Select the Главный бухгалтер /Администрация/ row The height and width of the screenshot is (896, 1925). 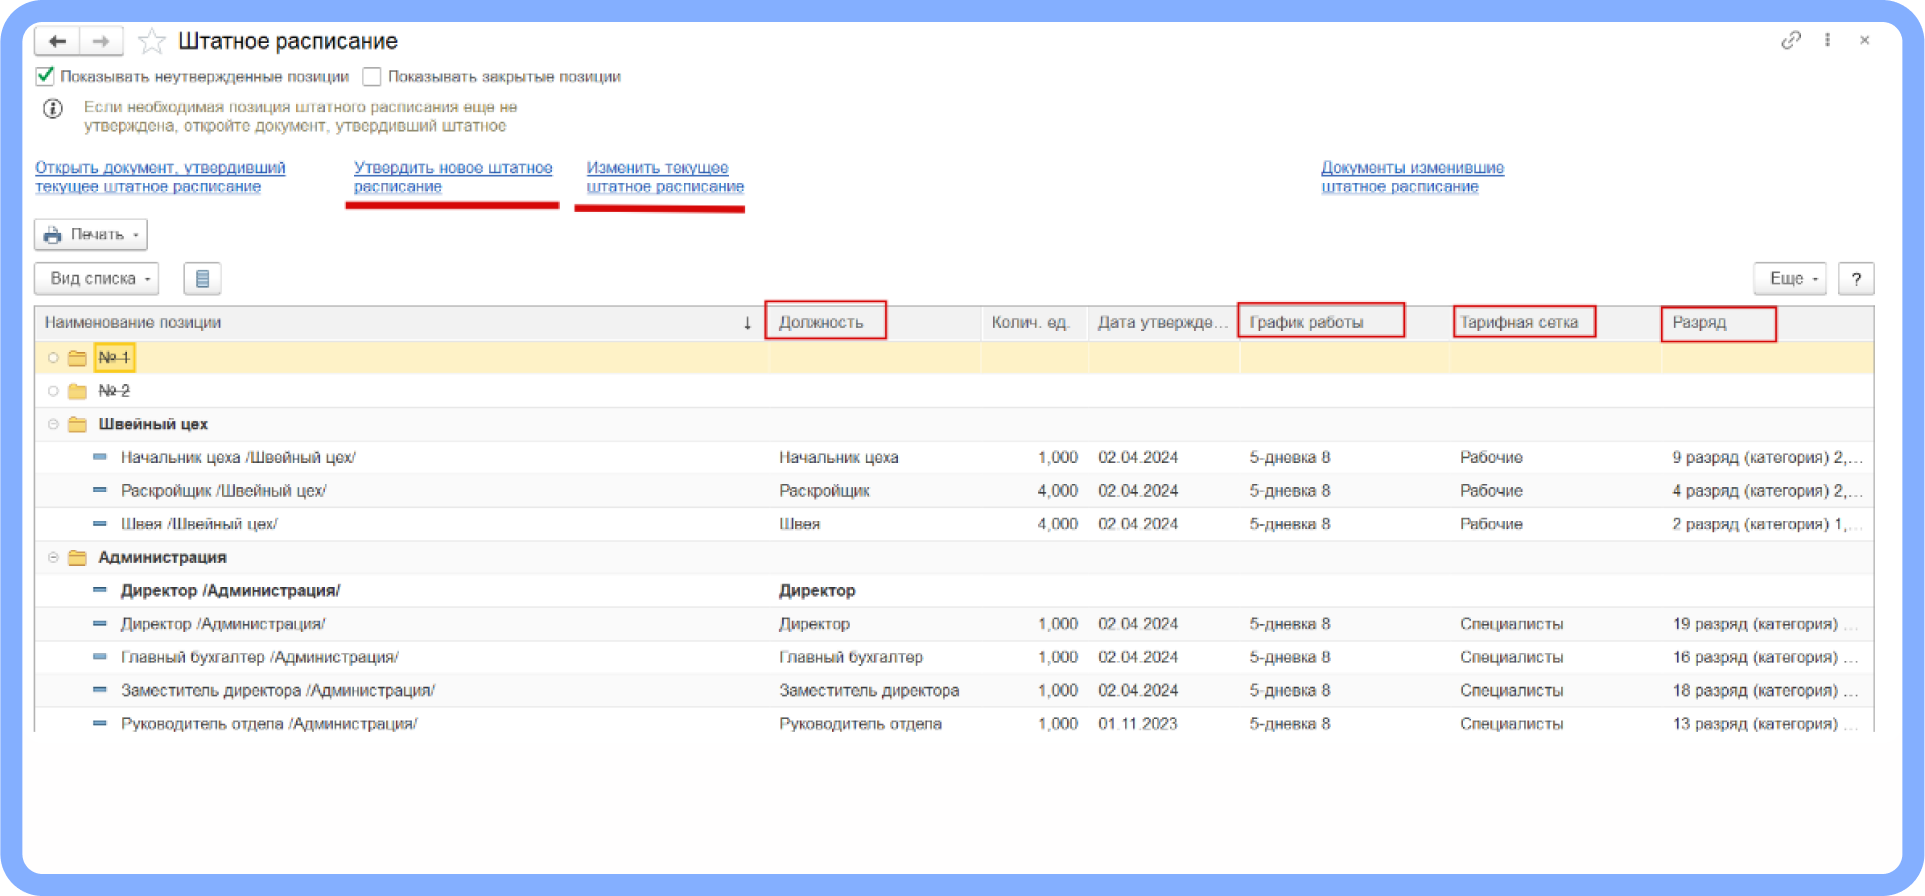(260, 657)
